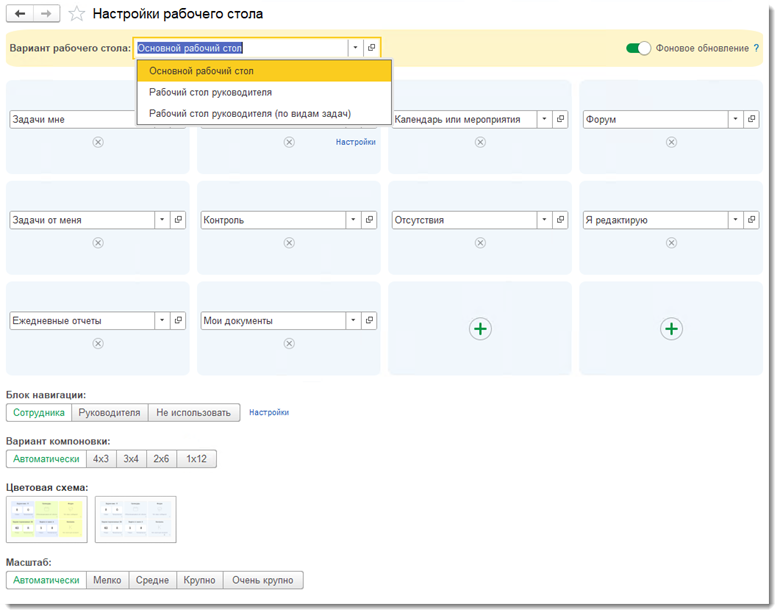The image size is (780, 615).
Task: Add page to favorites with star icon
Action: coord(77,14)
